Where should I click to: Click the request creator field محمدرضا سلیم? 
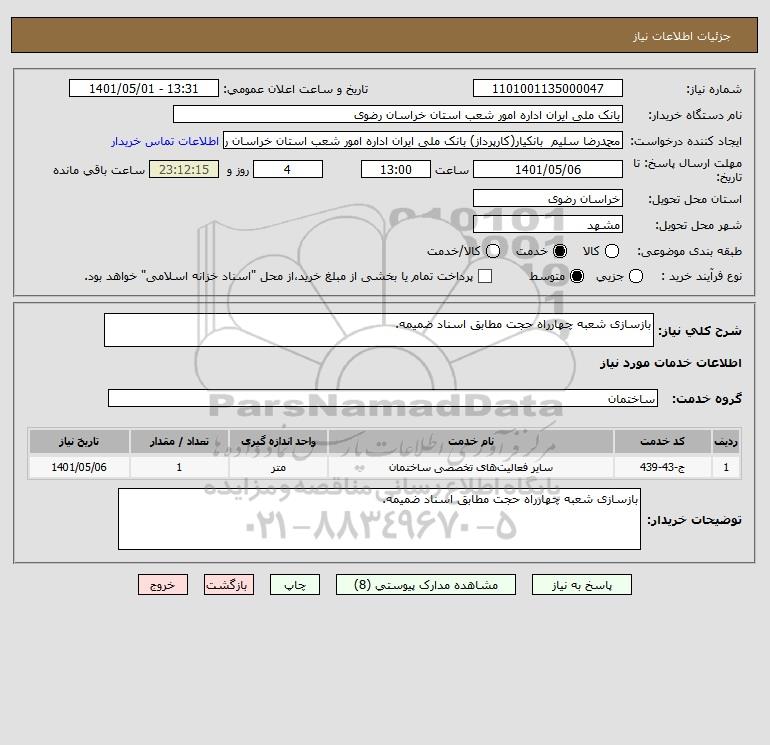coord(423,140)
